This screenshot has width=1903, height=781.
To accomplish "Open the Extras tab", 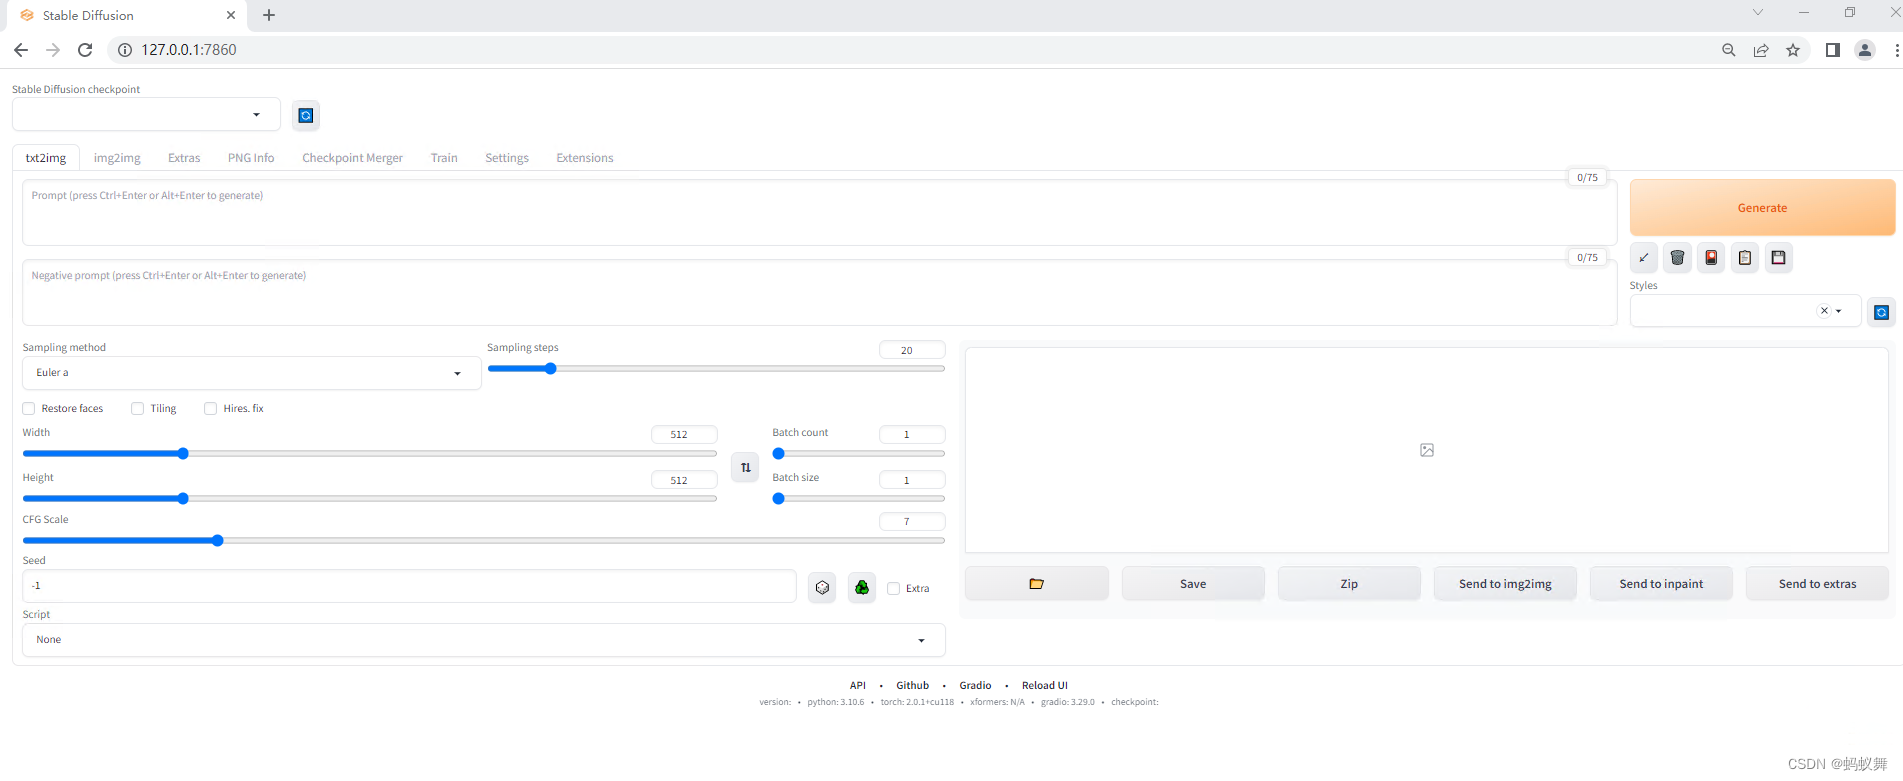I will click(184, 158).
